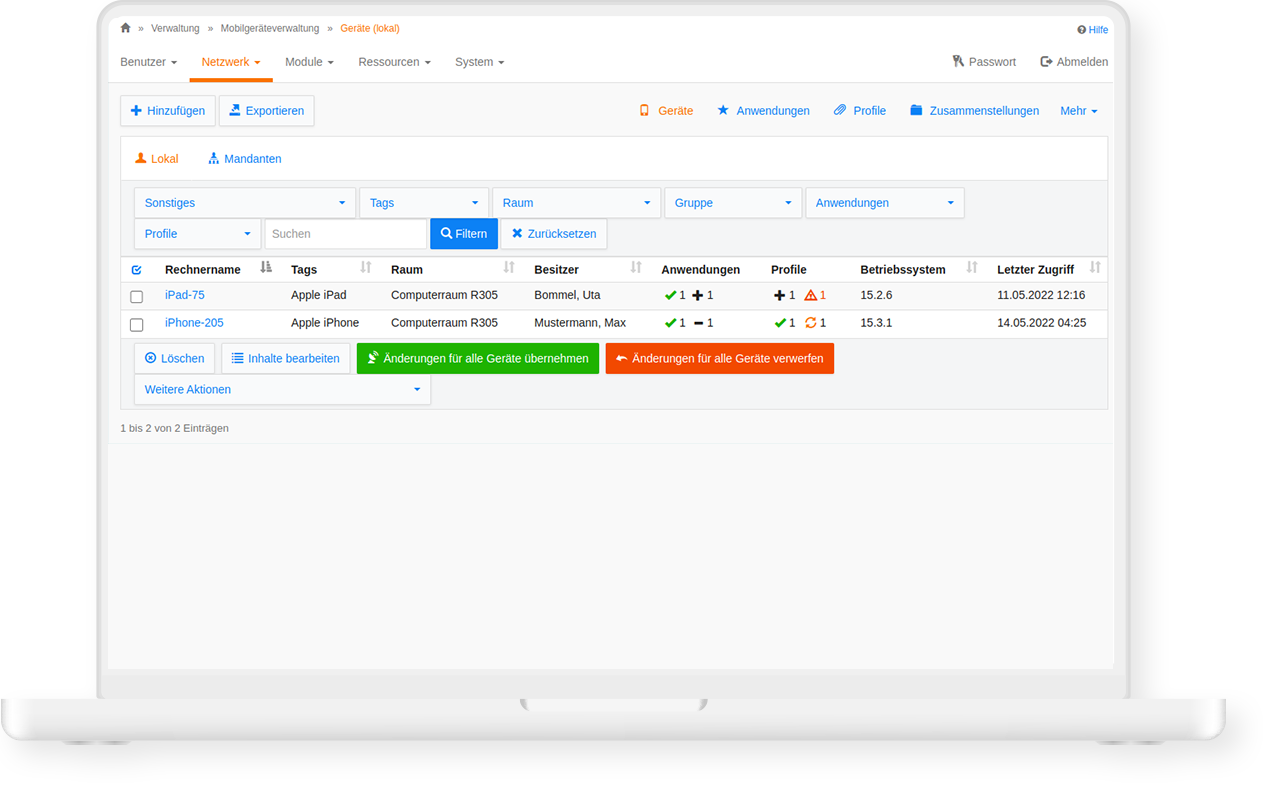This screenshot has width=1280, height=799.
Task: Open the Tags filter dropdown
Action: point(424,203)
